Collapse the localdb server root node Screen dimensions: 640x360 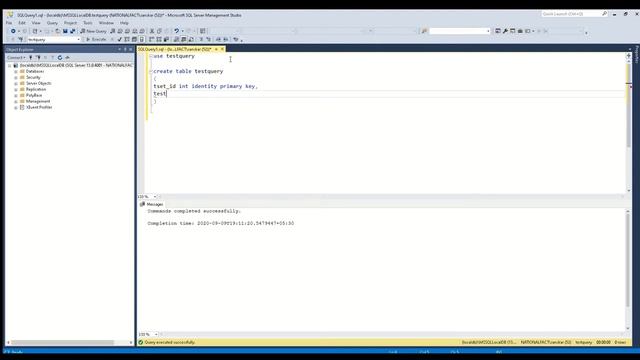[10, 65]
